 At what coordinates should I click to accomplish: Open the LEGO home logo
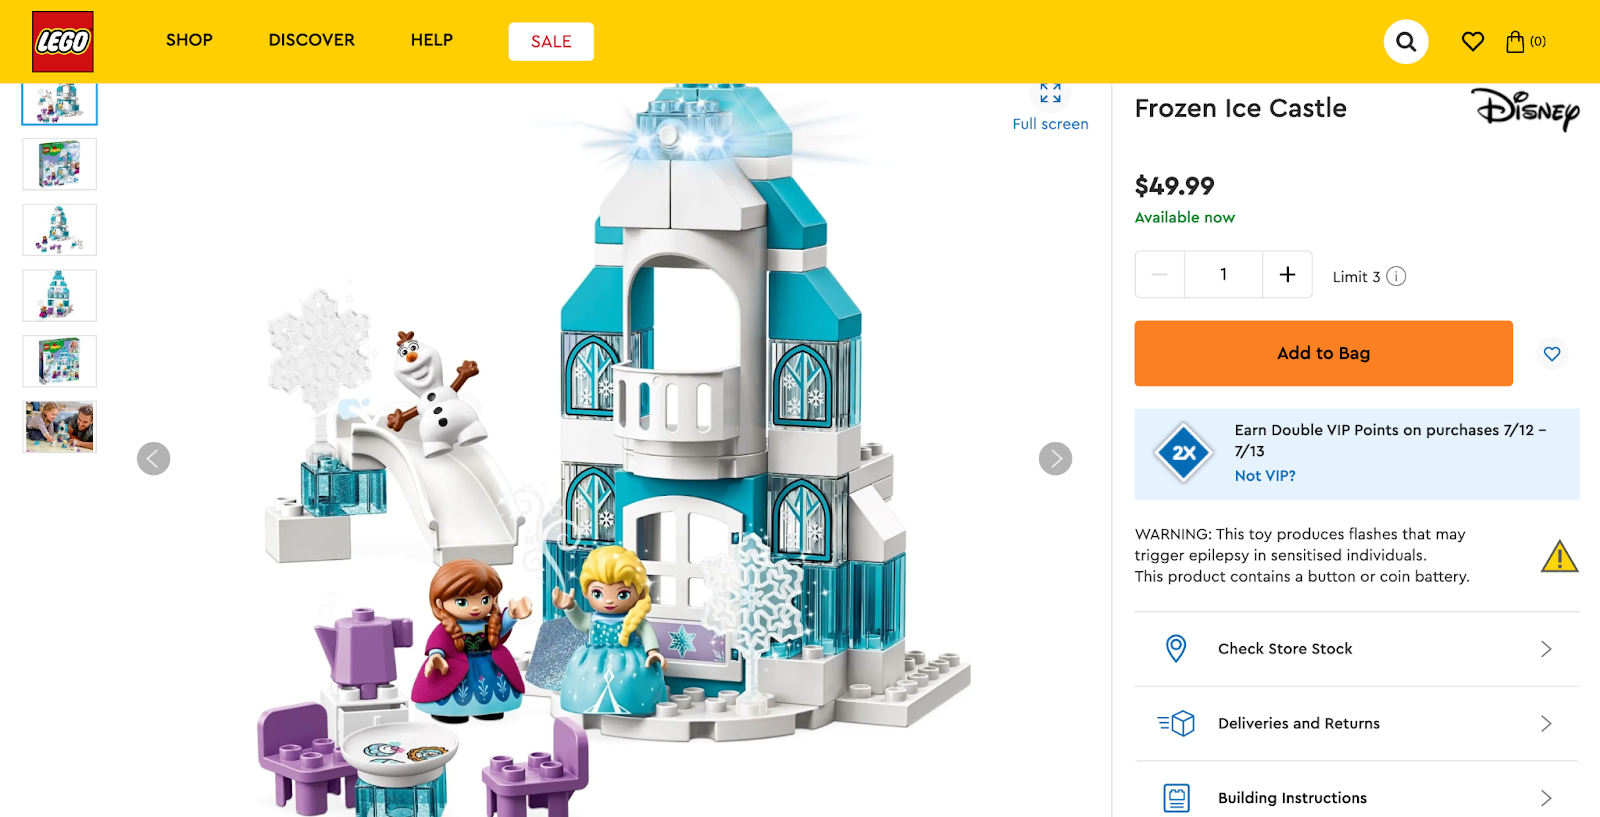point(63,41)
